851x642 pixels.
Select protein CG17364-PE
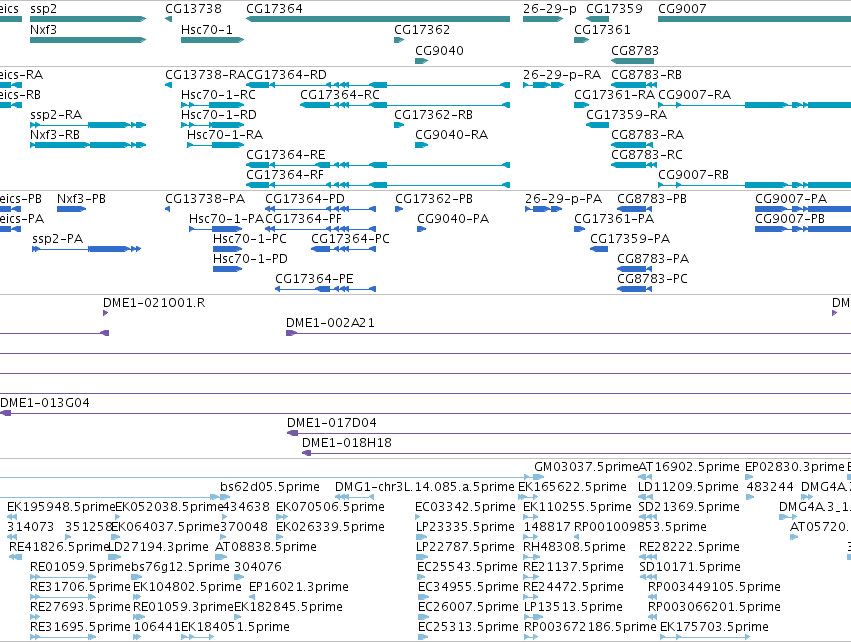(326, 289)
